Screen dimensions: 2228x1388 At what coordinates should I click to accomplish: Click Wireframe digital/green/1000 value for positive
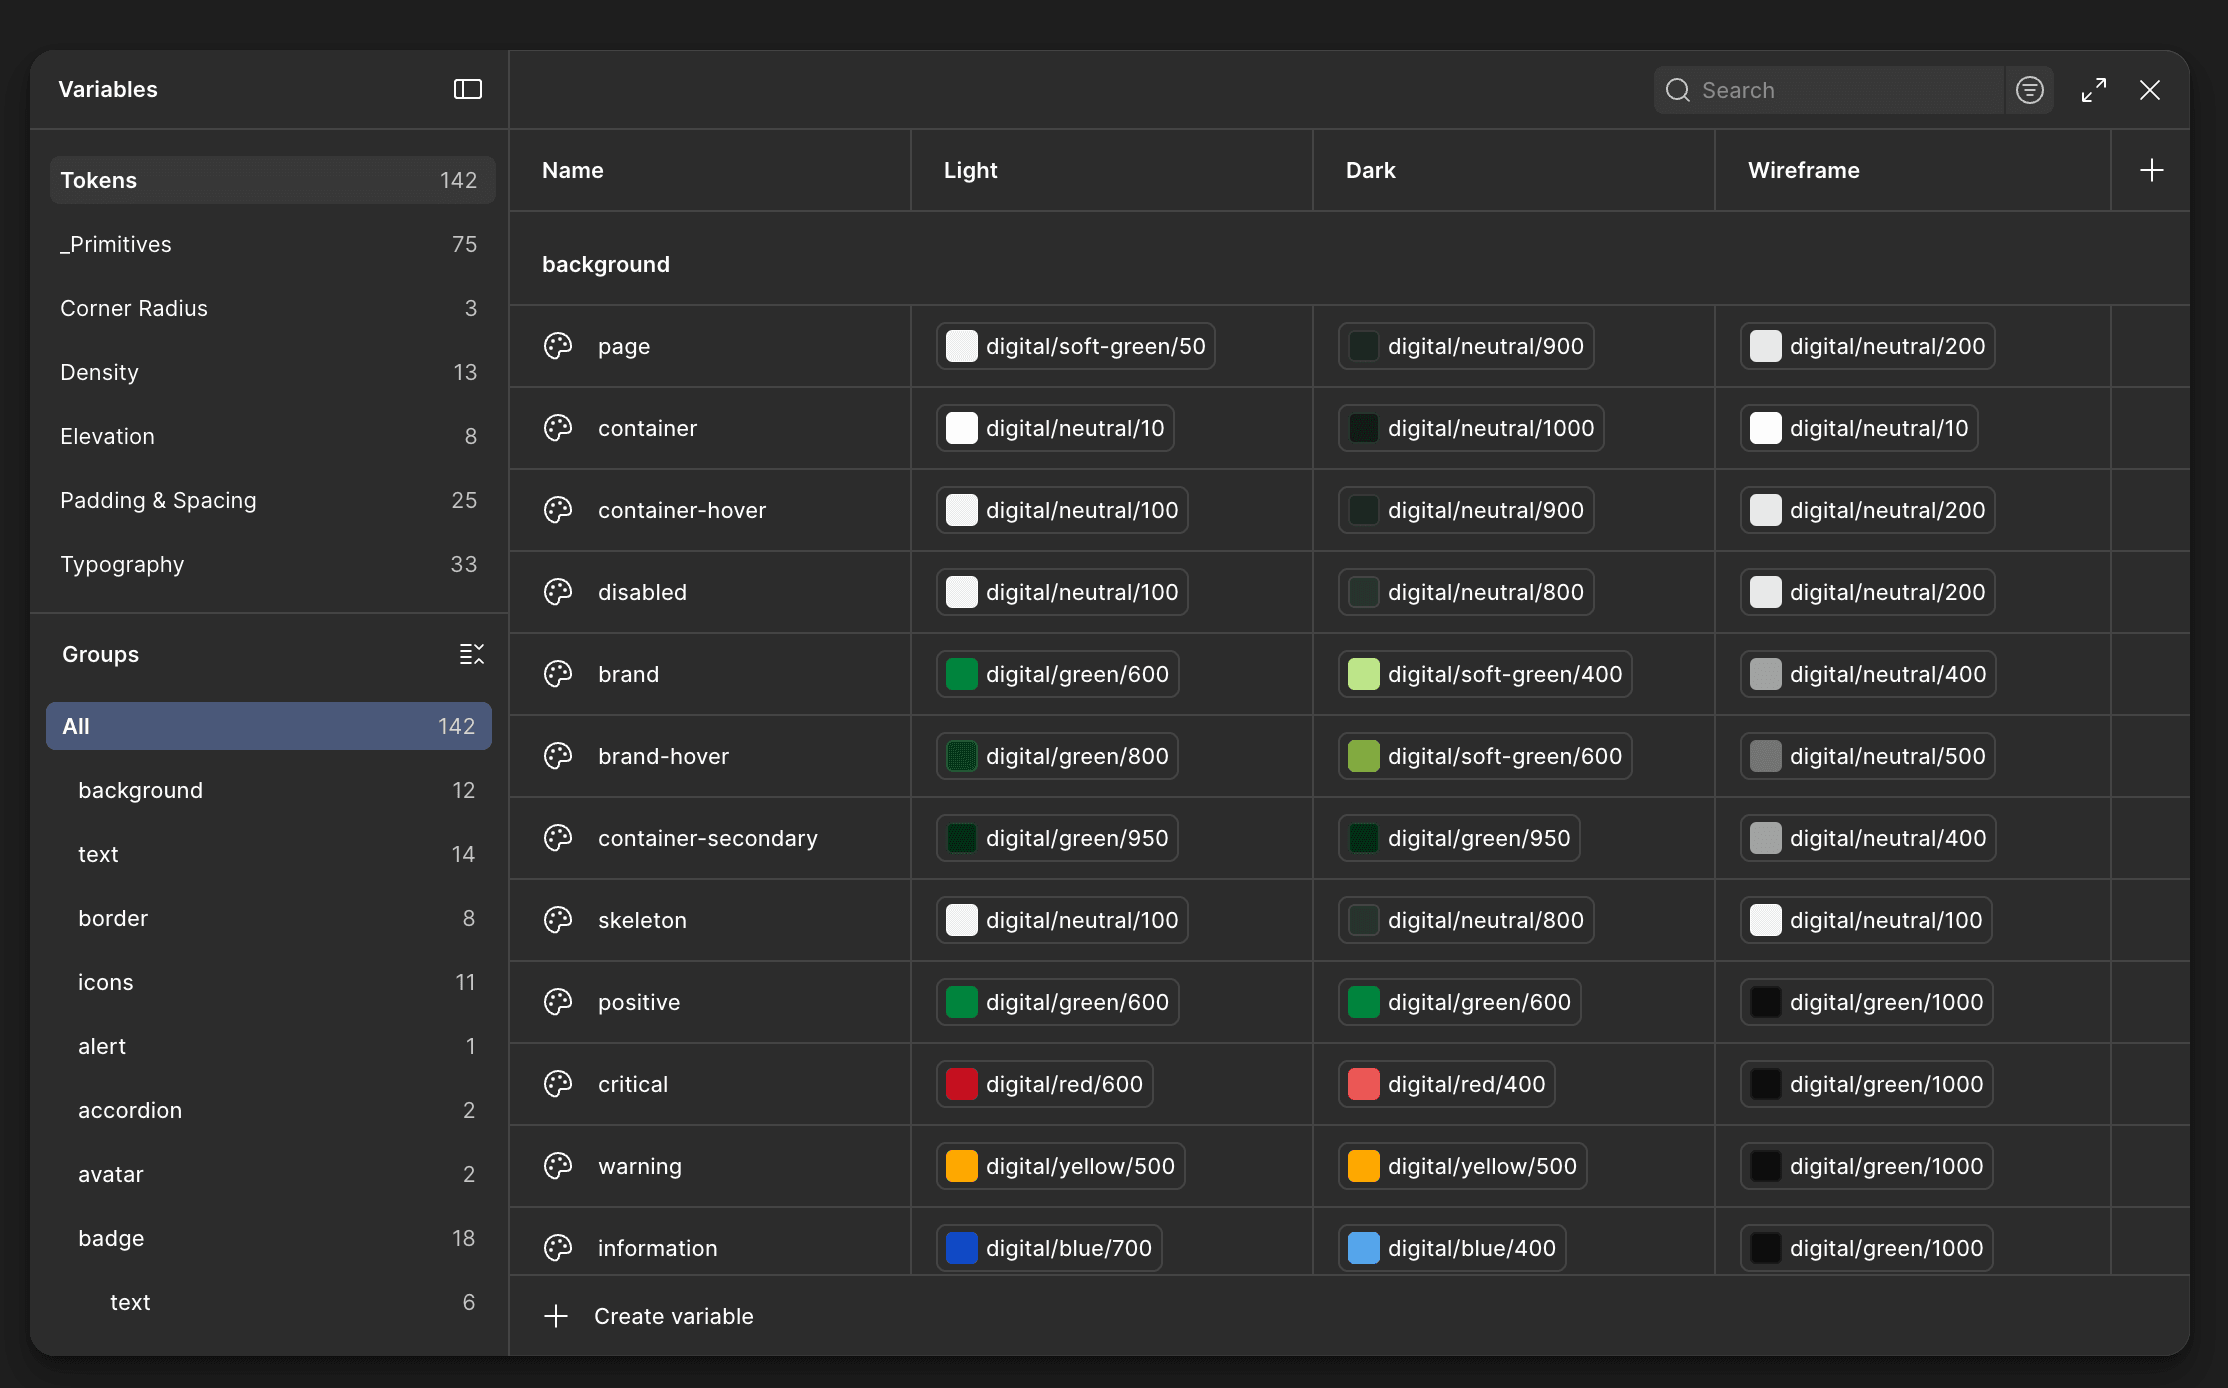[x=1867, y=1002]
